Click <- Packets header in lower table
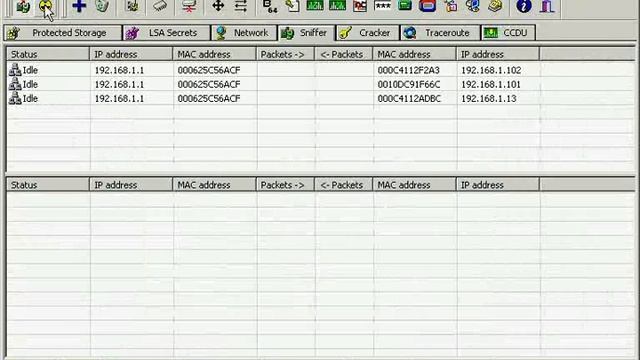The width and height of the screenshot is (640, 360). (344, 185)
